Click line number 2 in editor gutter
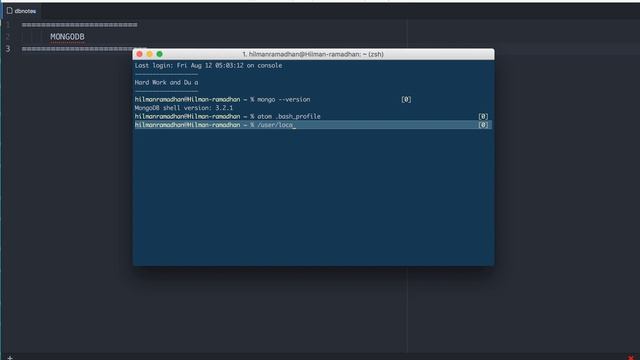 tap(8, 37)
